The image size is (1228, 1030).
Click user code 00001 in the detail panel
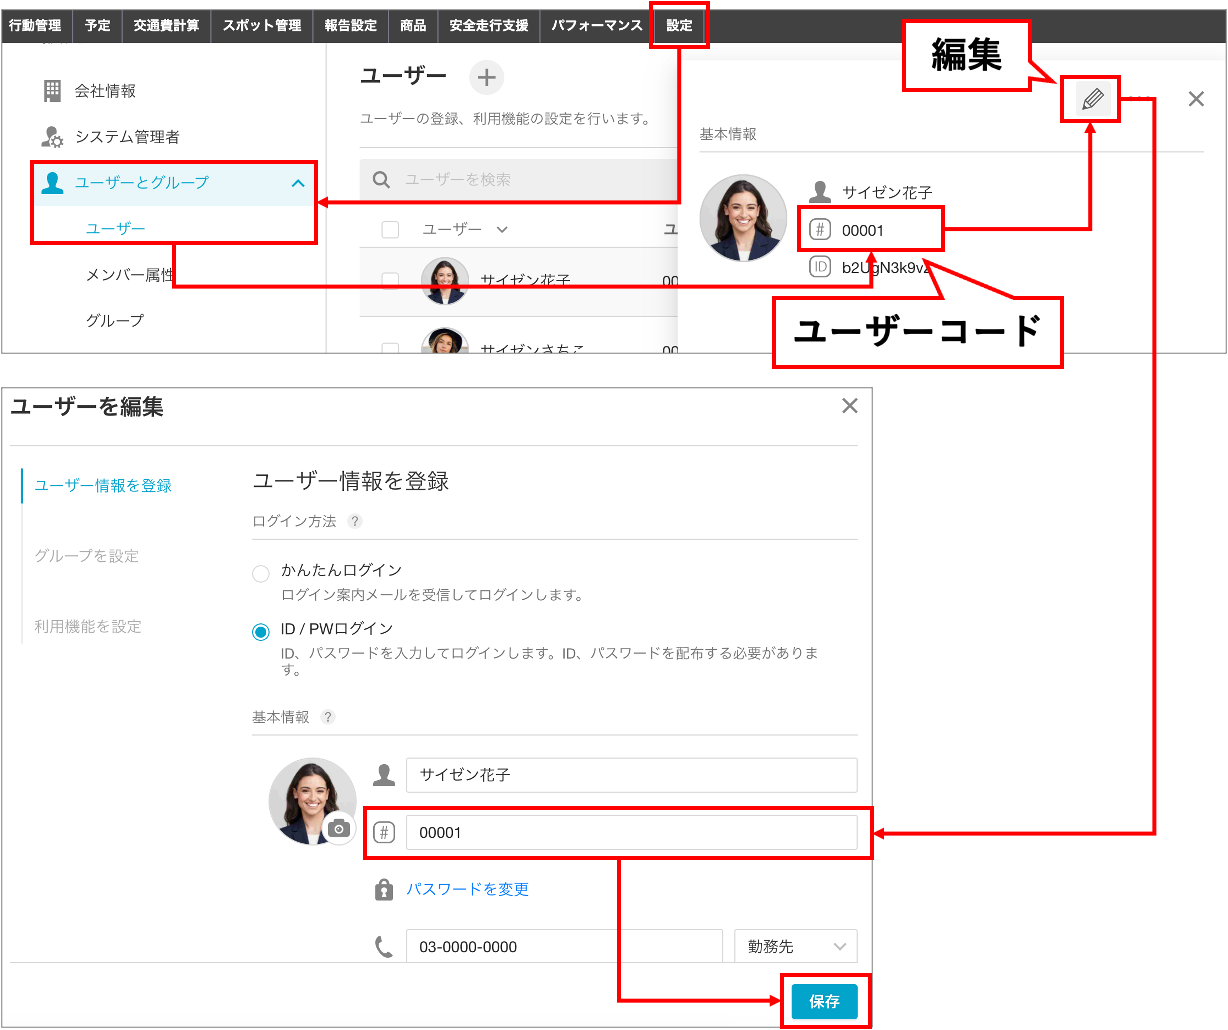click(x=863, y=231)
